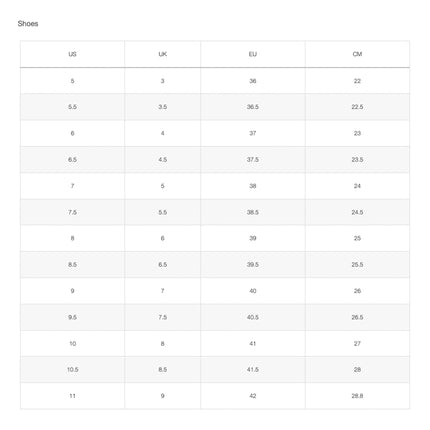Viewport: 430px width, 430px height.
Task: Click CM value 23 cell
Action: pyautogui.click(x=357, y=133)
